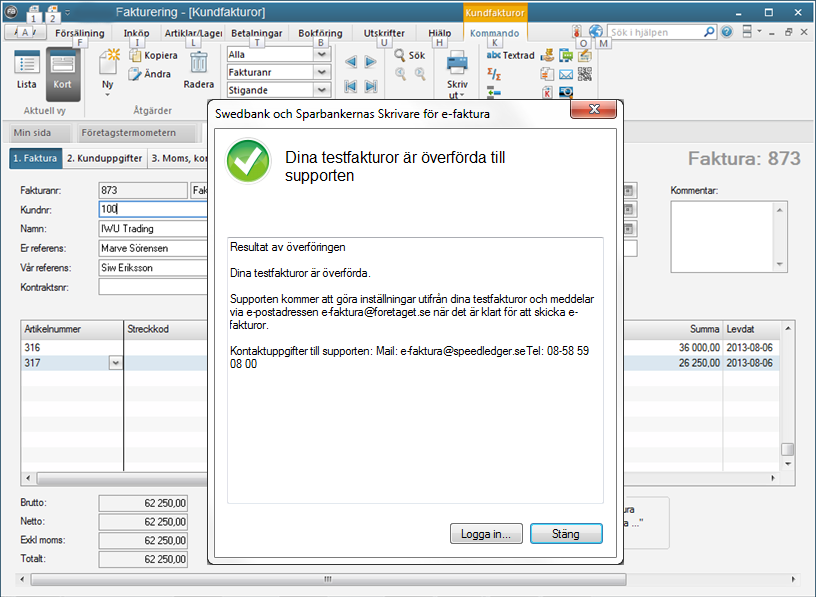Image resolution: width=816 pixels, height=597 pixels.
Task: Click the search next magnifier icon
Action: pos(420,74)
